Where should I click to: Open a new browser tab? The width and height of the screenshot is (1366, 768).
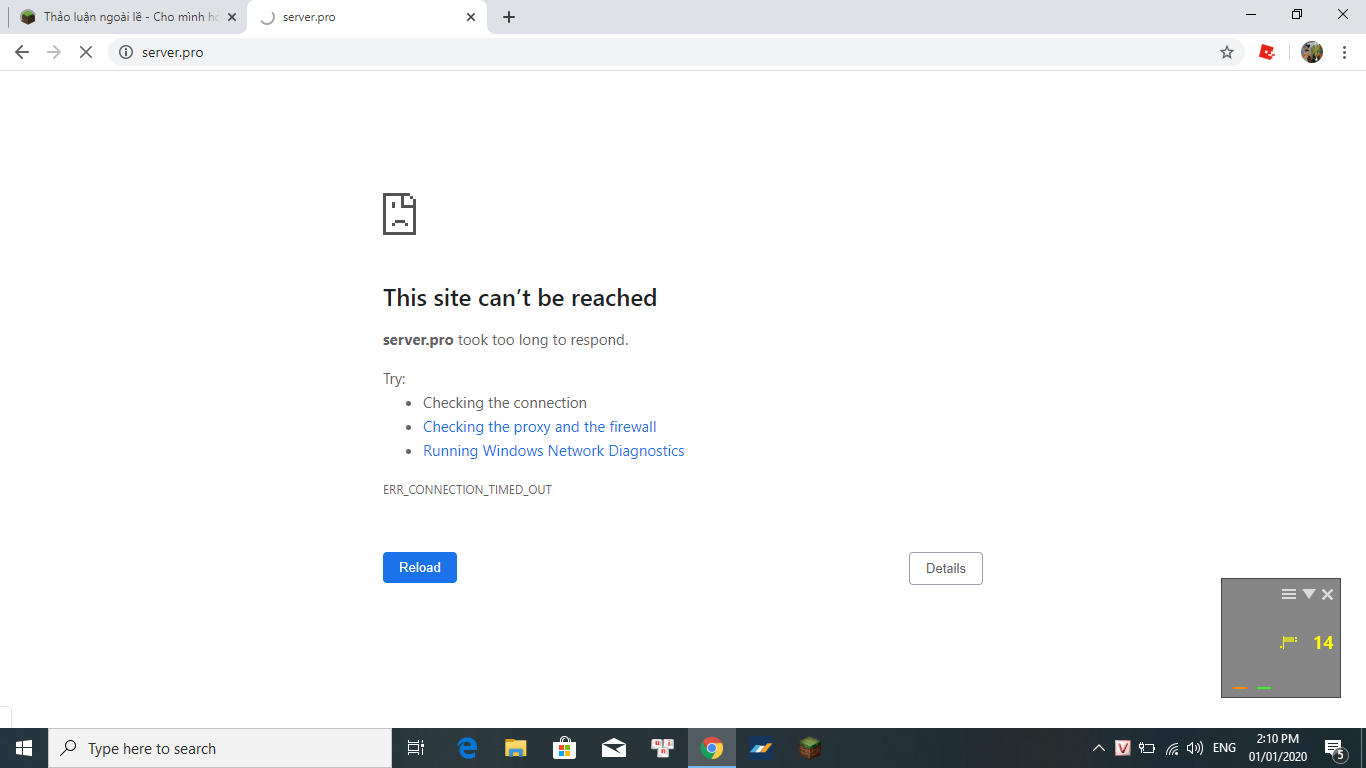509,17
